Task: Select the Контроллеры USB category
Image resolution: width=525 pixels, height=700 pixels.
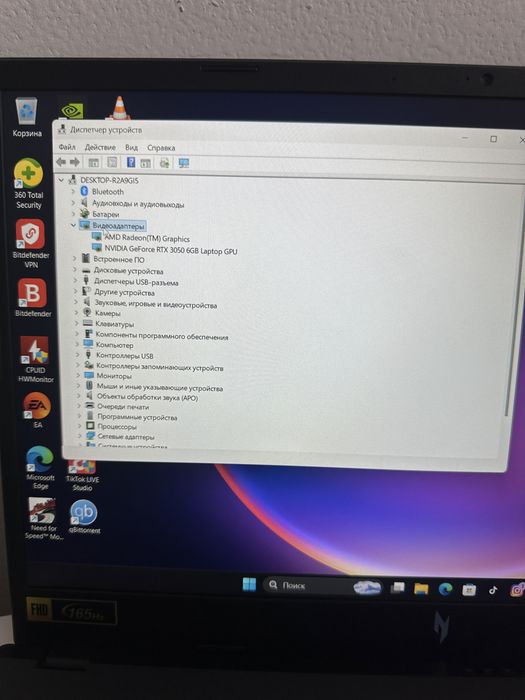Action: pos(125,356)
